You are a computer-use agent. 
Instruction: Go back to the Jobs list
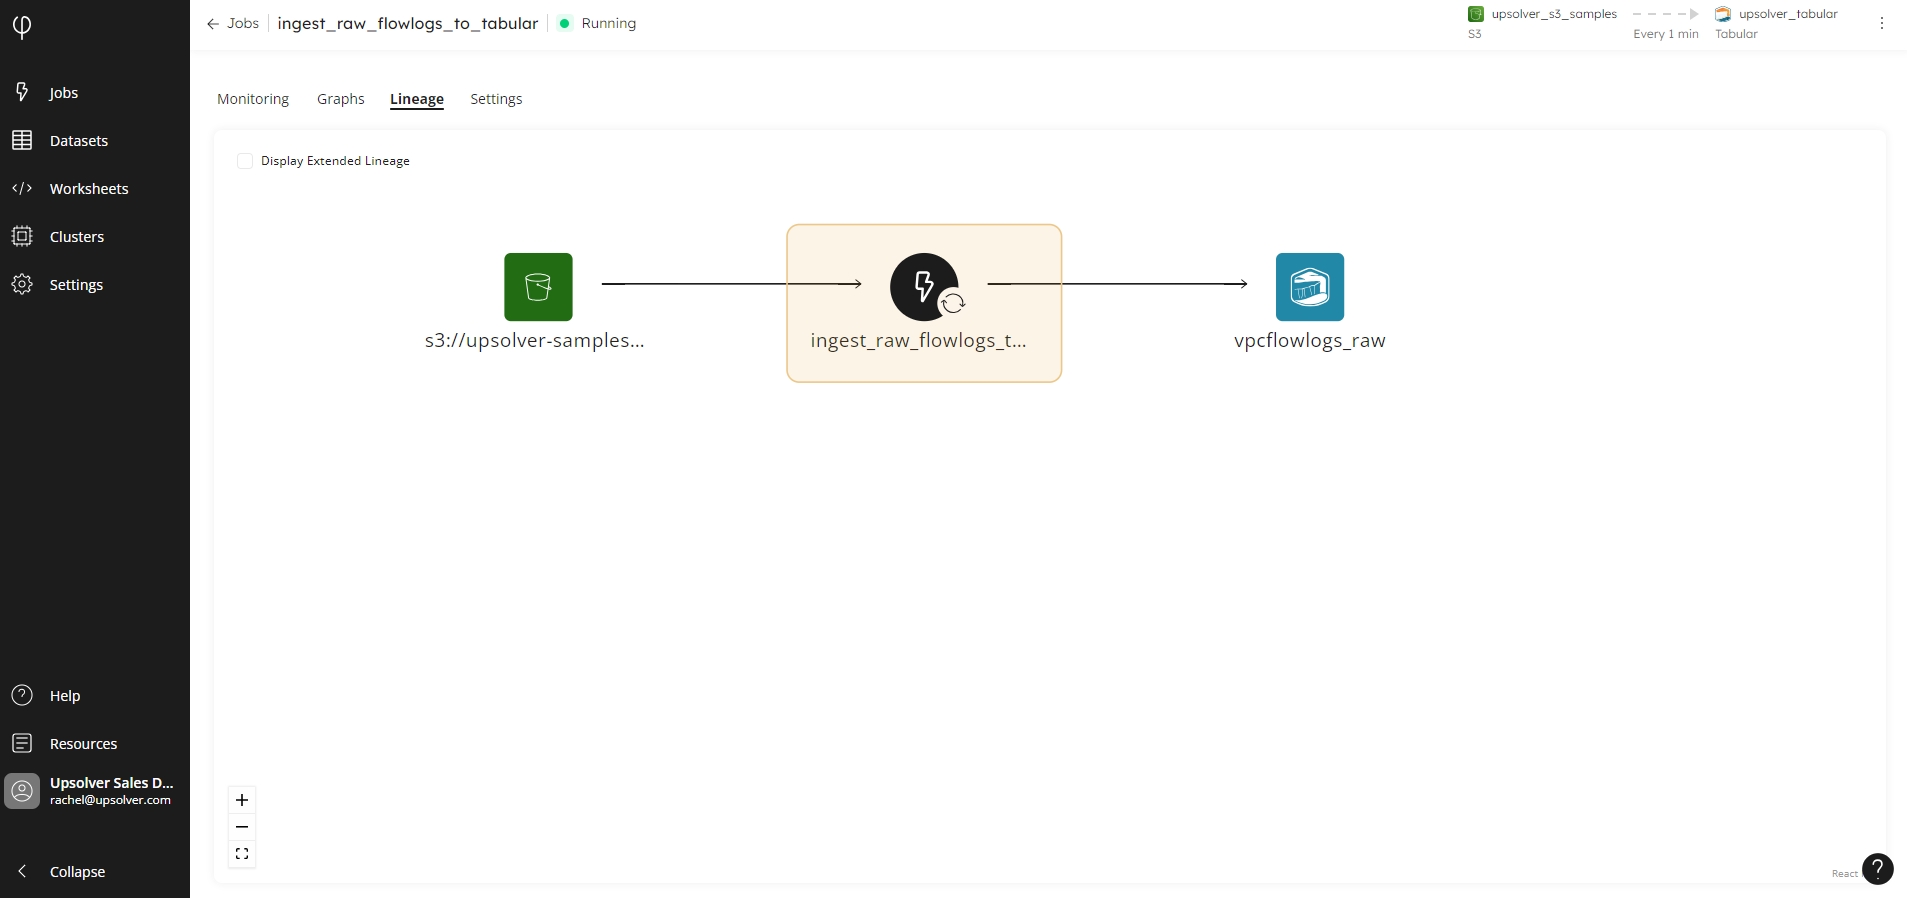(x=233, y=24)
